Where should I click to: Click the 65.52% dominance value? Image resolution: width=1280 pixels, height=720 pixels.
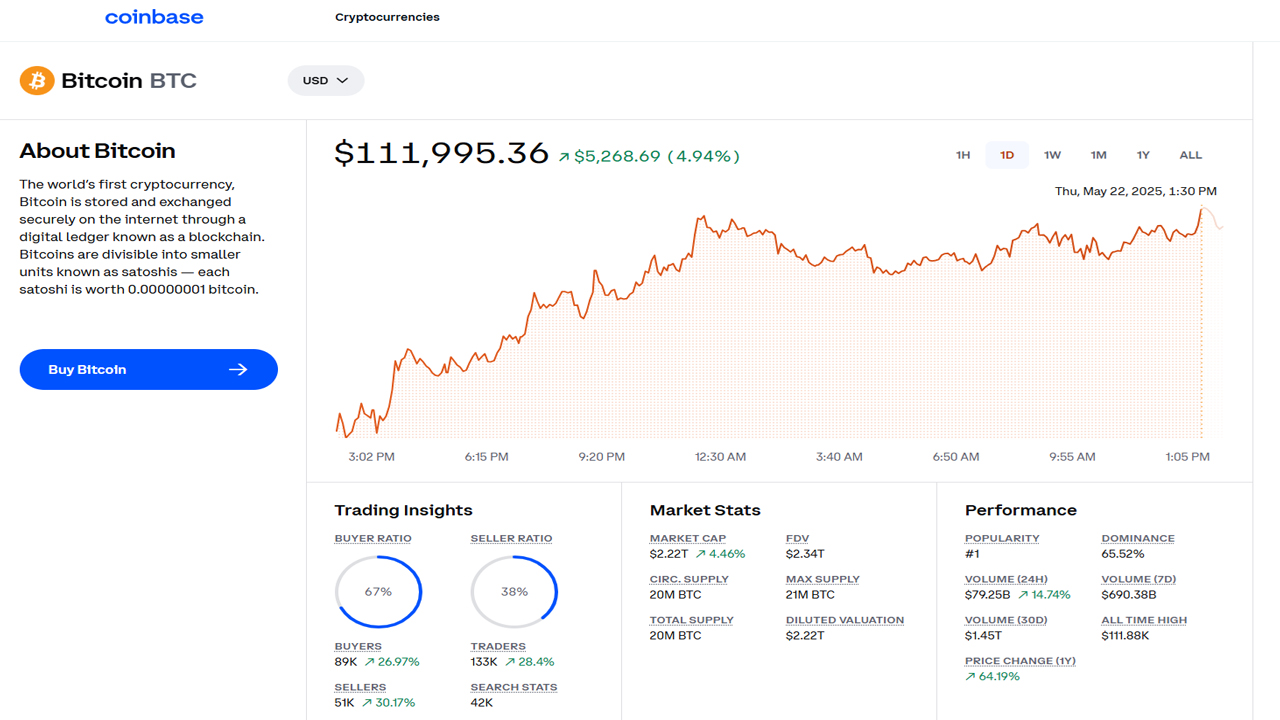1123,554
